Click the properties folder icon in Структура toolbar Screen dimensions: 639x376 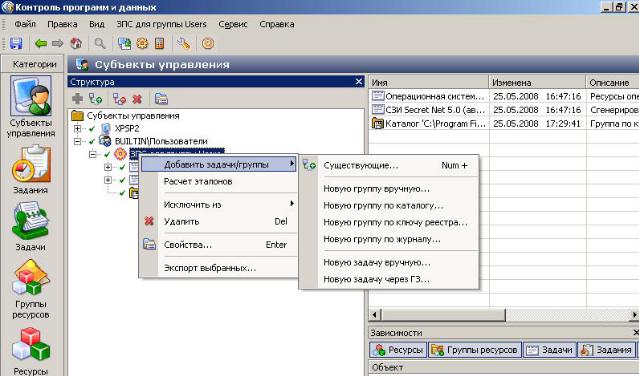[x=161, y=98]
